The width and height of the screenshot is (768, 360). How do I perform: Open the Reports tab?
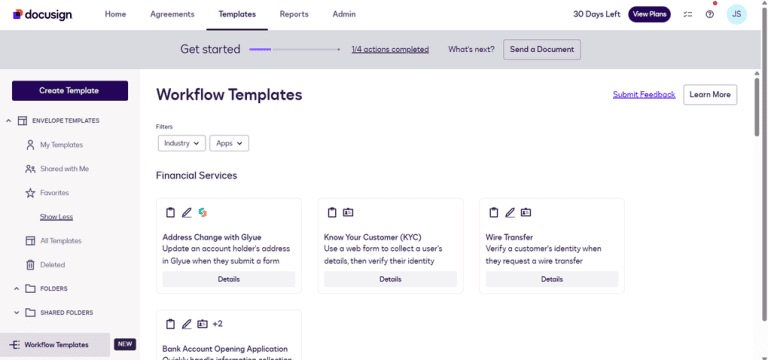click(x=294, y=14)
